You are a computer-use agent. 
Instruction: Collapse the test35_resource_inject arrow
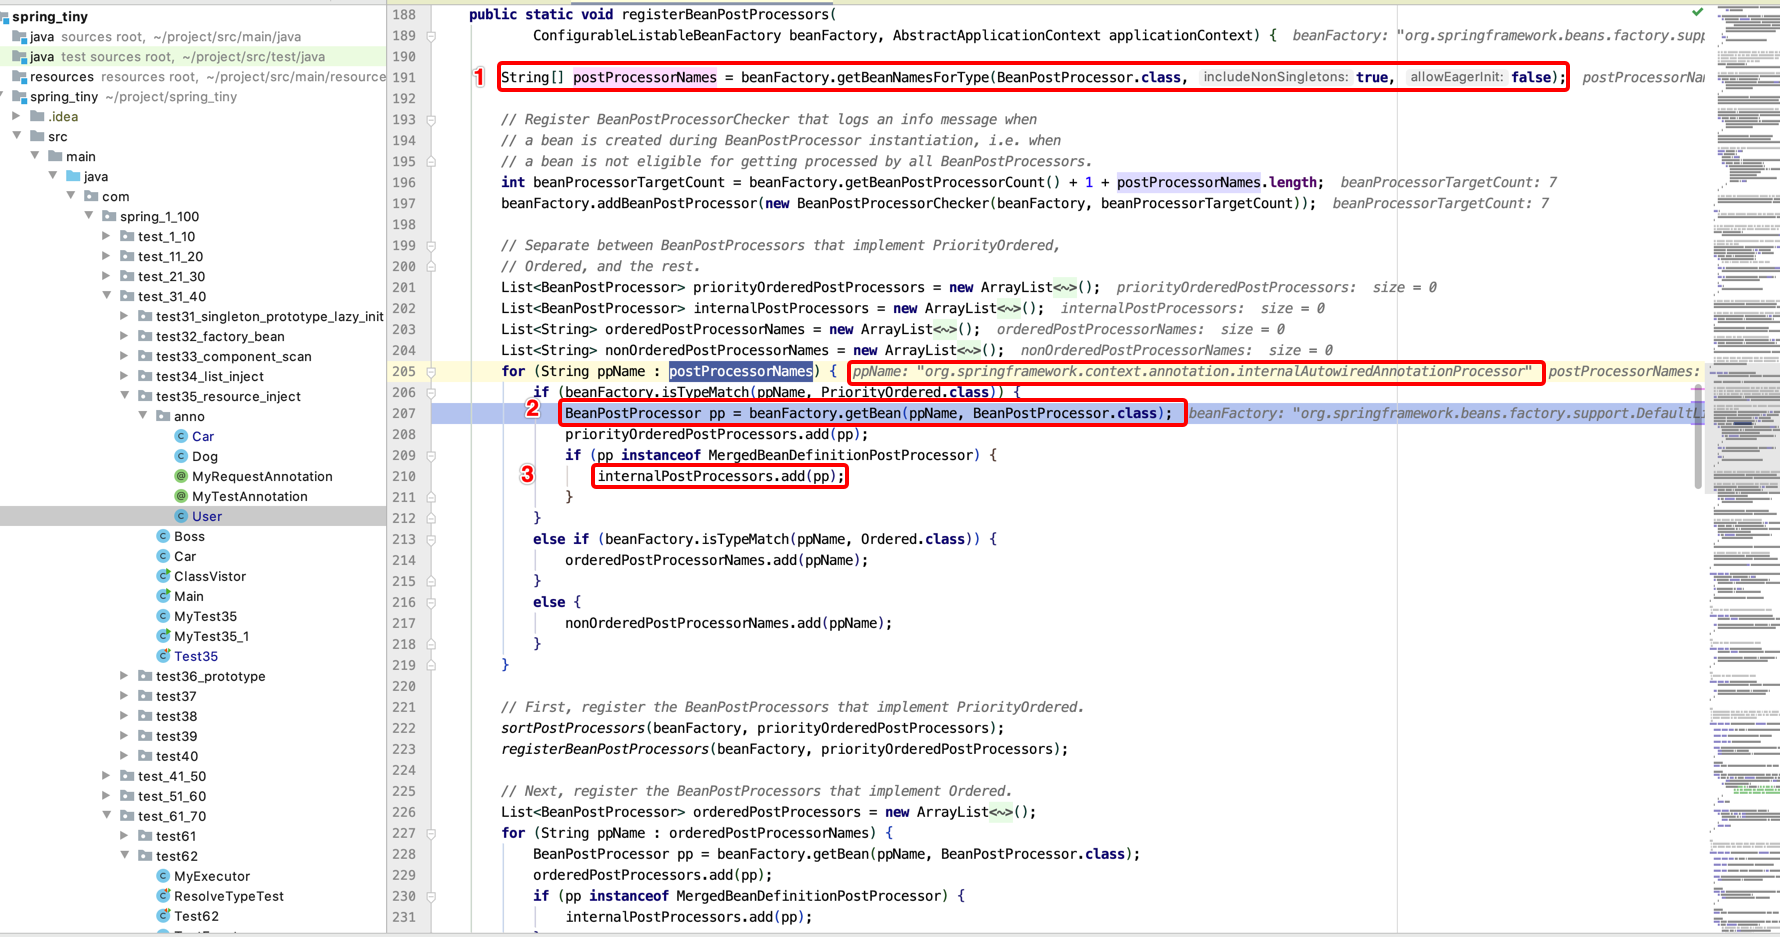click(x=124, y=395)
